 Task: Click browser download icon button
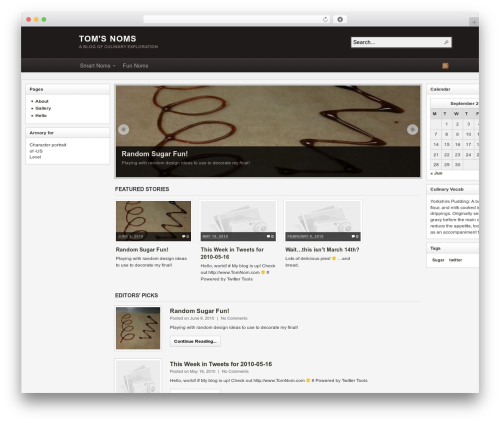click(x=340, y=19)
